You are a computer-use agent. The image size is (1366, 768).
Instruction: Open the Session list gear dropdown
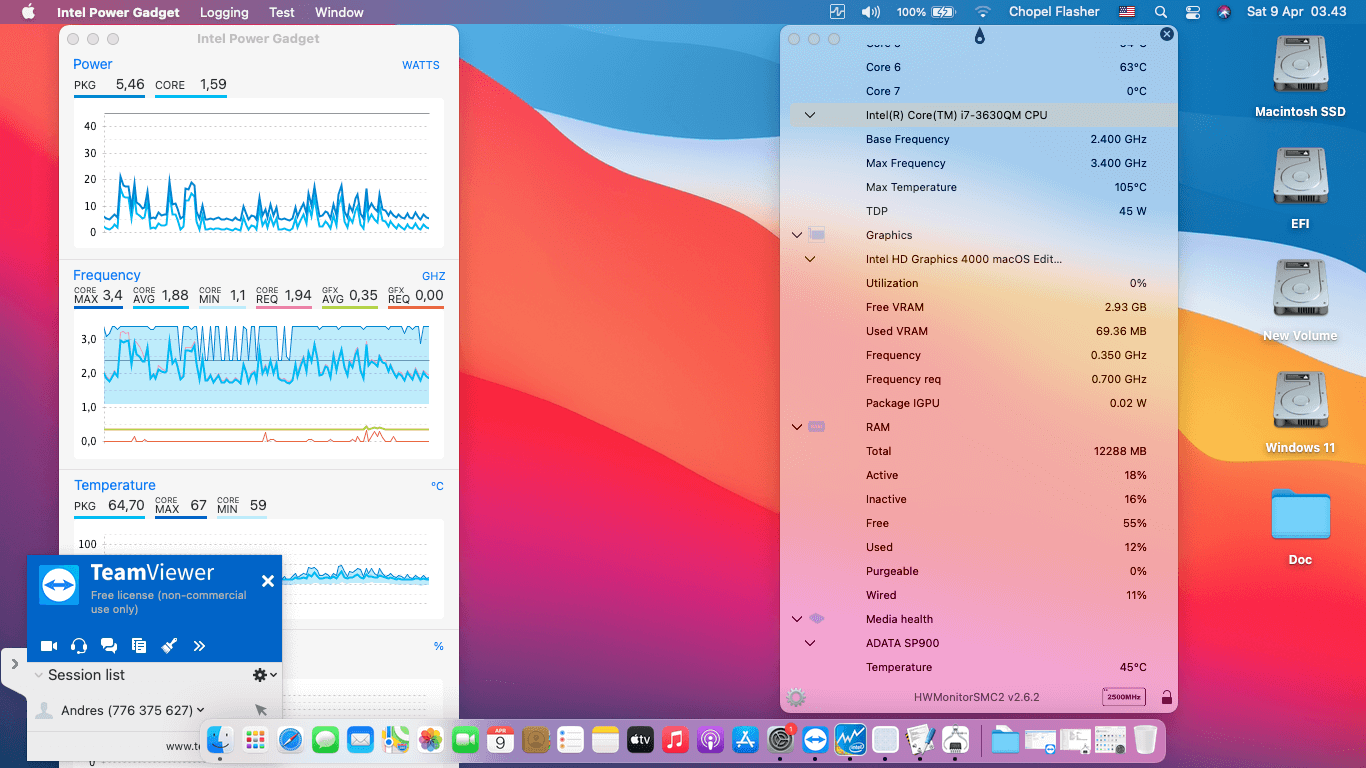(264, 675)
